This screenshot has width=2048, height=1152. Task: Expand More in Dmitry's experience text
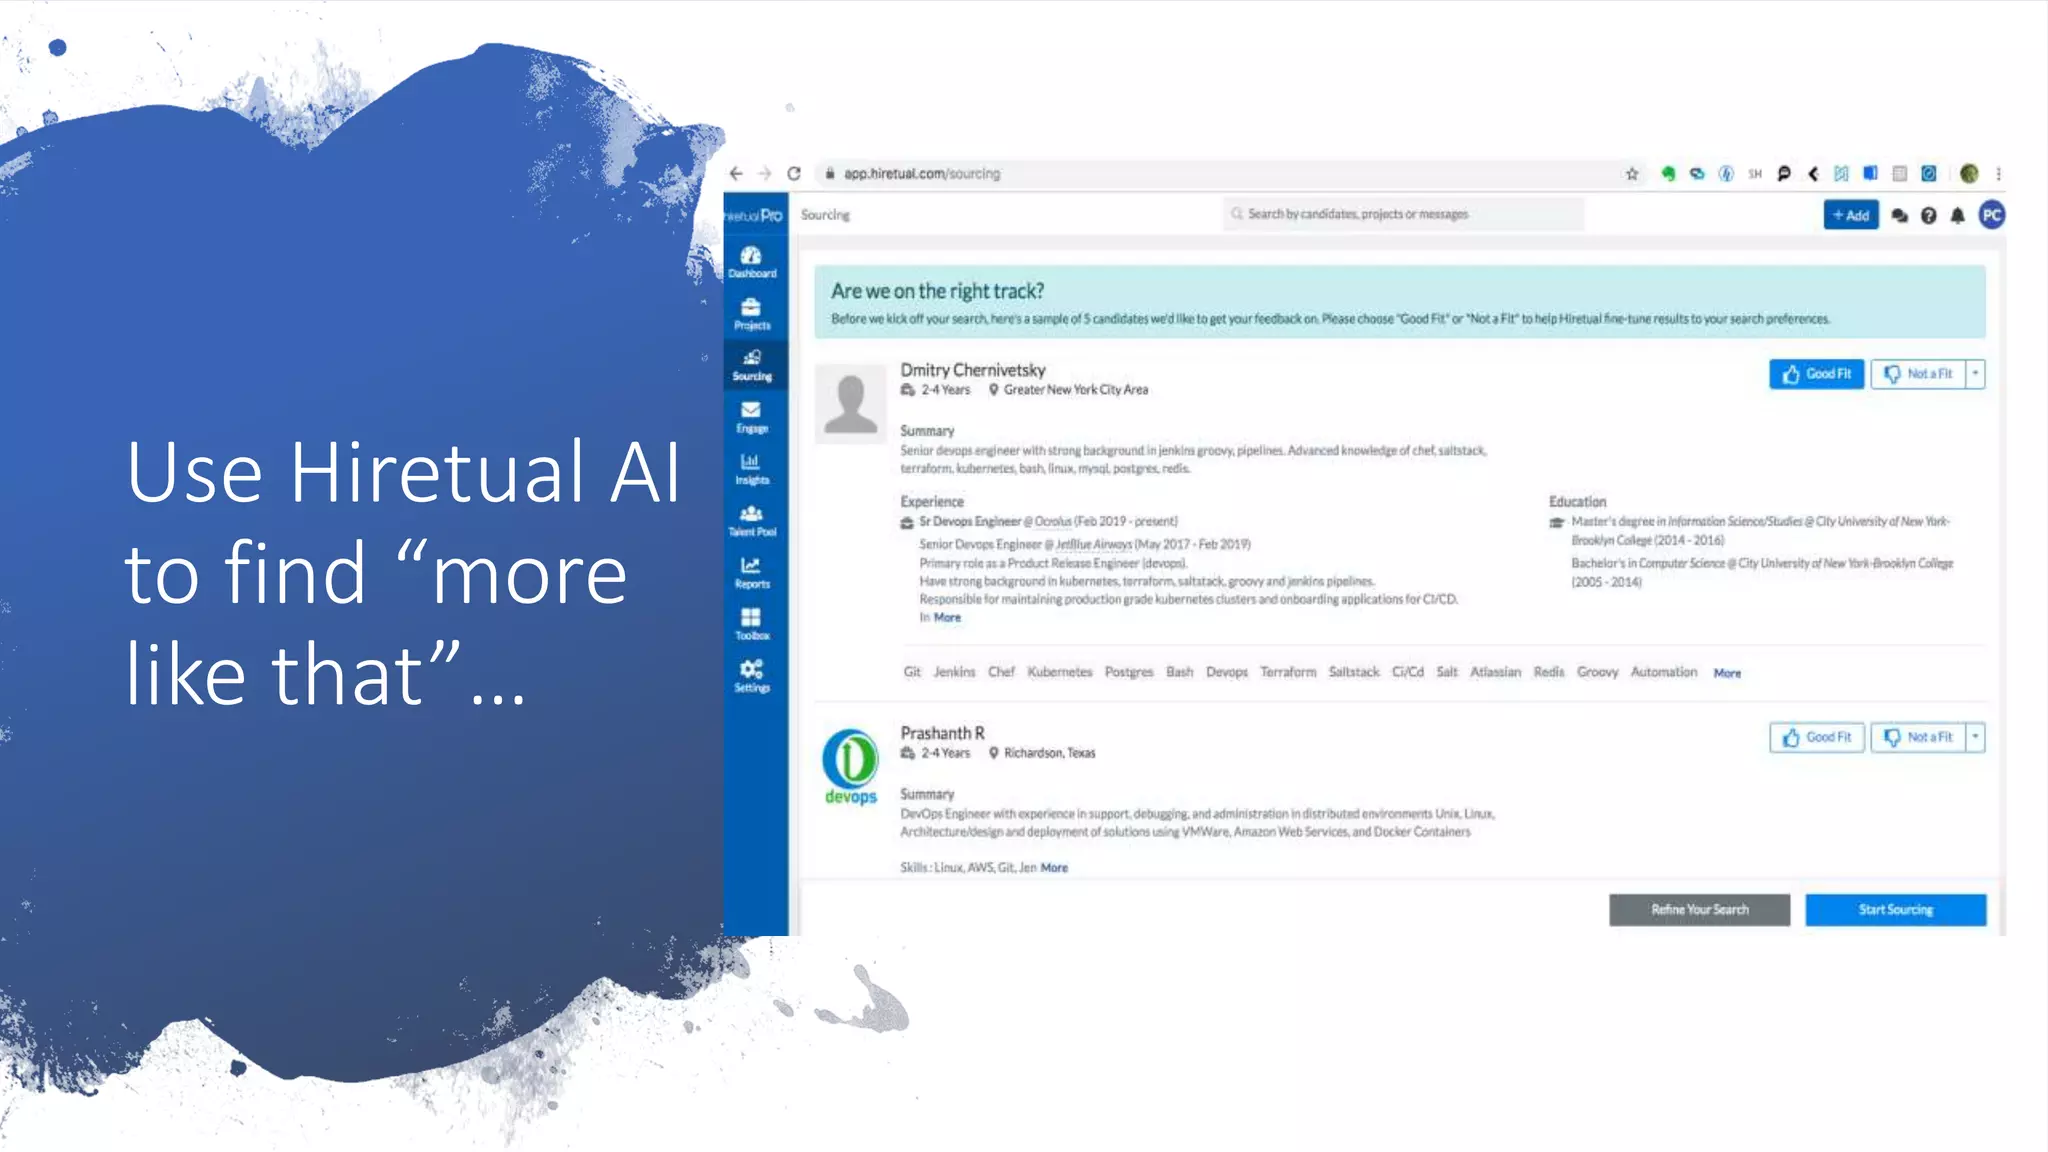(x=946, y=618)
